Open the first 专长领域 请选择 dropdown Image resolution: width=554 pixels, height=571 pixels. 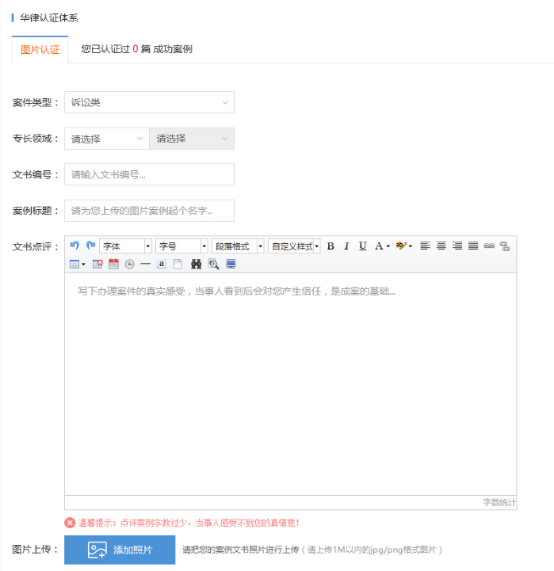click(107, 139)
